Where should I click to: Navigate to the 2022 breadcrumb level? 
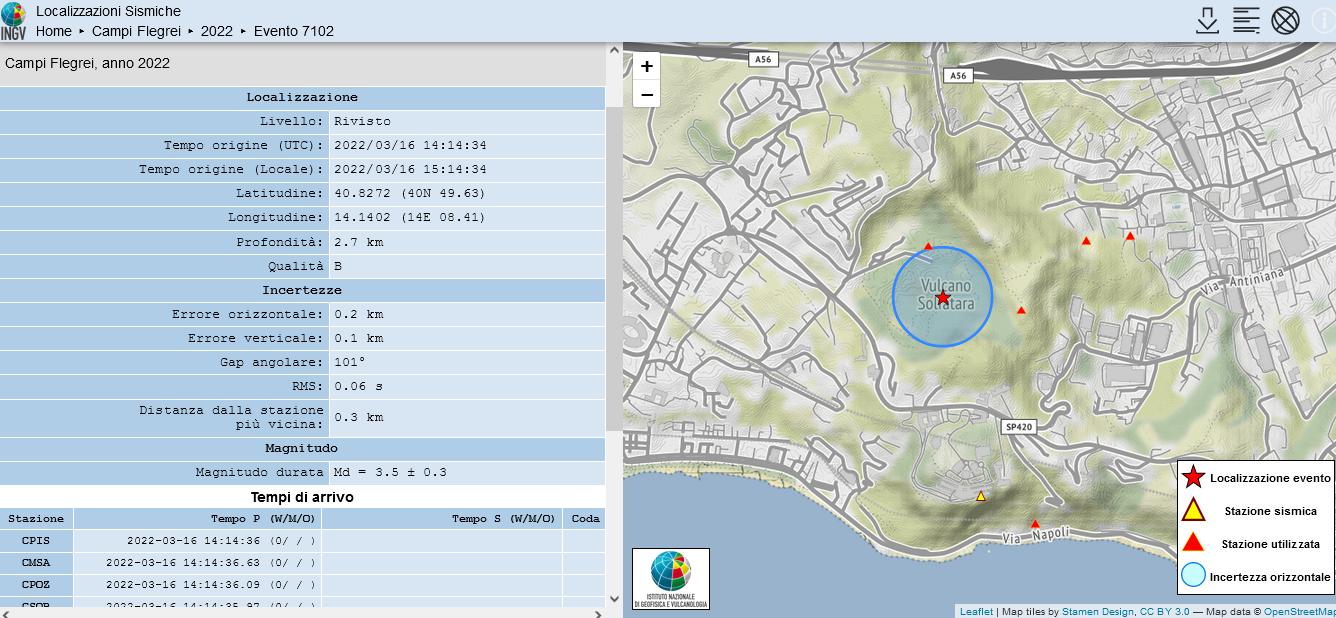tap(216, 31)
